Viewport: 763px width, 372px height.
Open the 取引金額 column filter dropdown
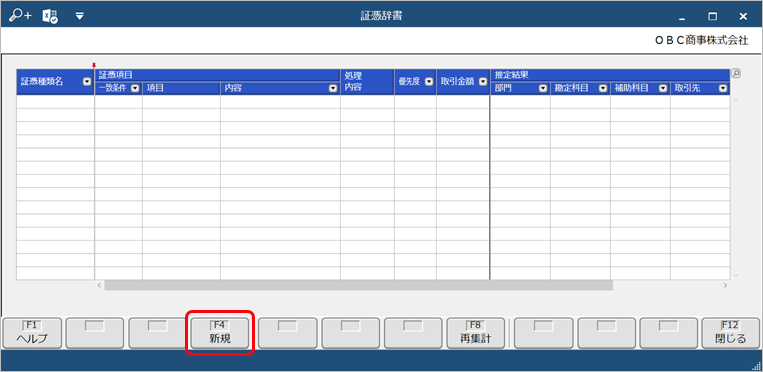pos(483,82)
